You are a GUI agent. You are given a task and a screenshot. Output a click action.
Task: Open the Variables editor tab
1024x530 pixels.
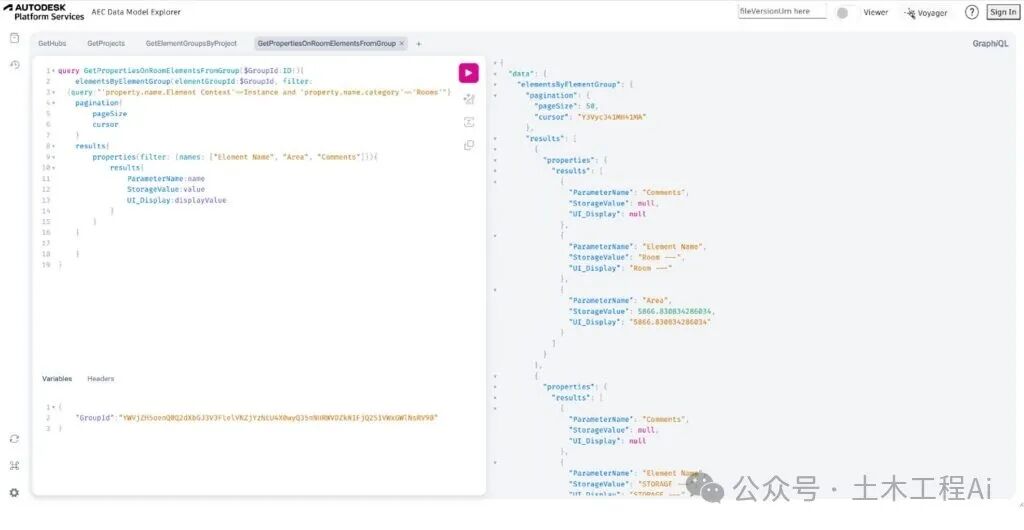57,379
